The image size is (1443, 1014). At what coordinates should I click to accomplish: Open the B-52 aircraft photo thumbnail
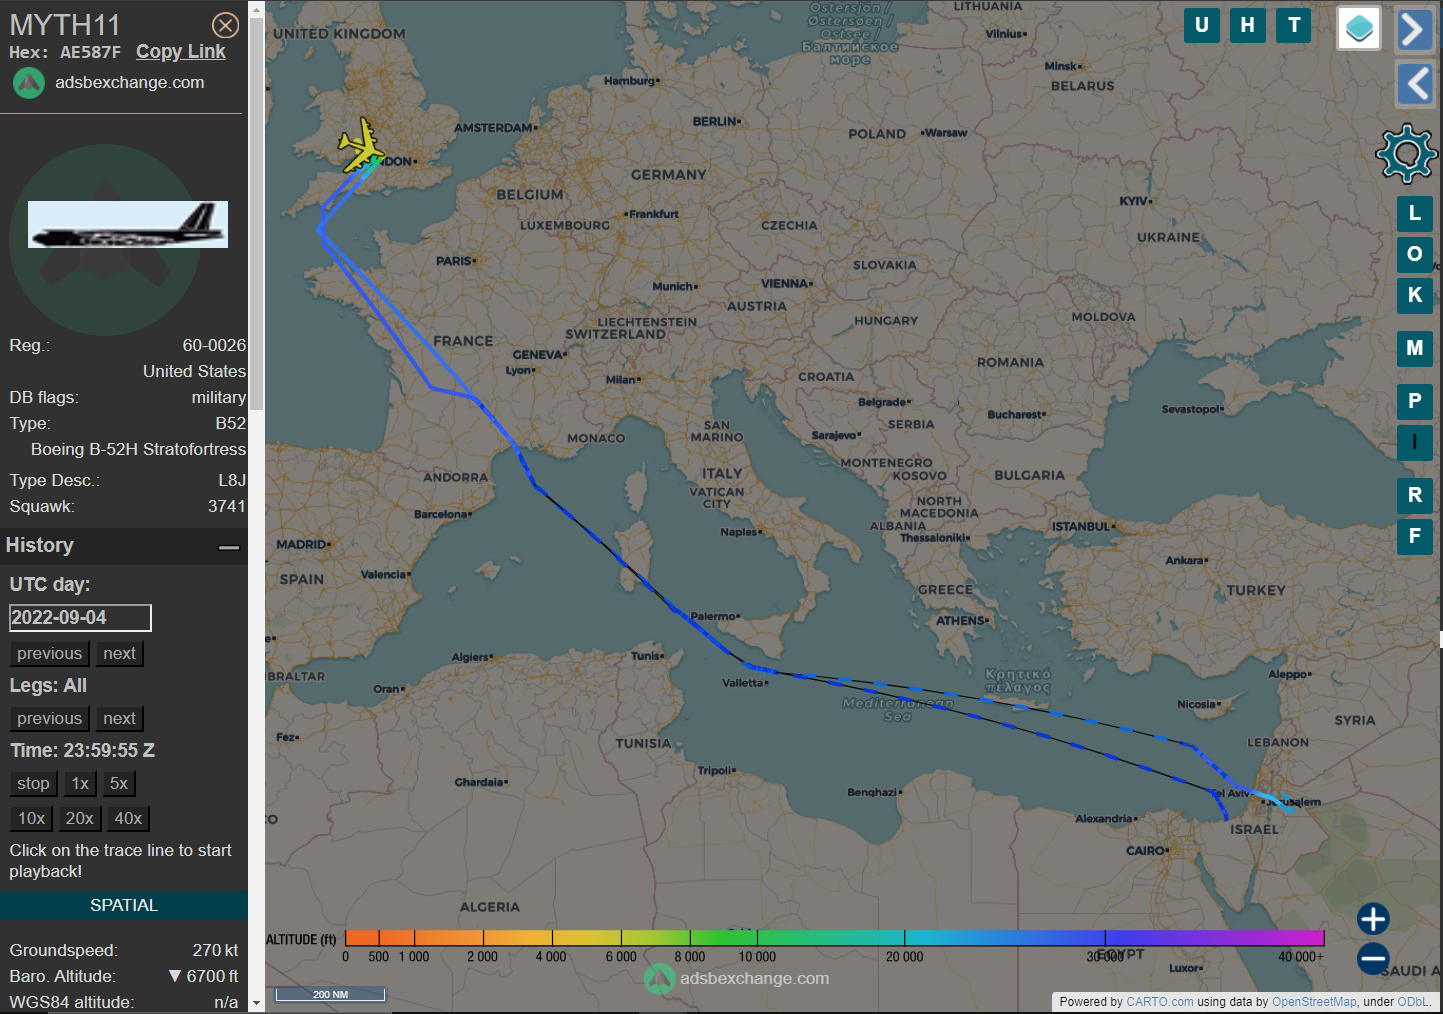128,224
